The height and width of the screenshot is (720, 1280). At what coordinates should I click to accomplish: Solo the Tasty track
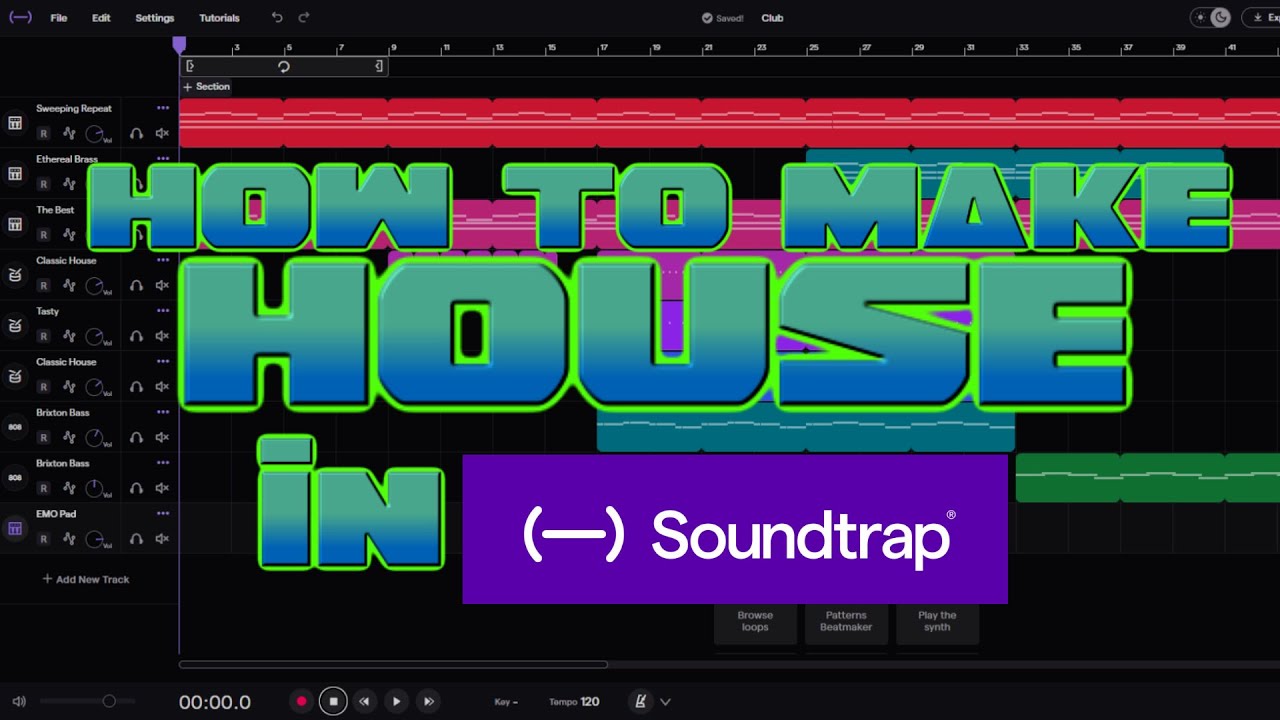pos(136,336)
